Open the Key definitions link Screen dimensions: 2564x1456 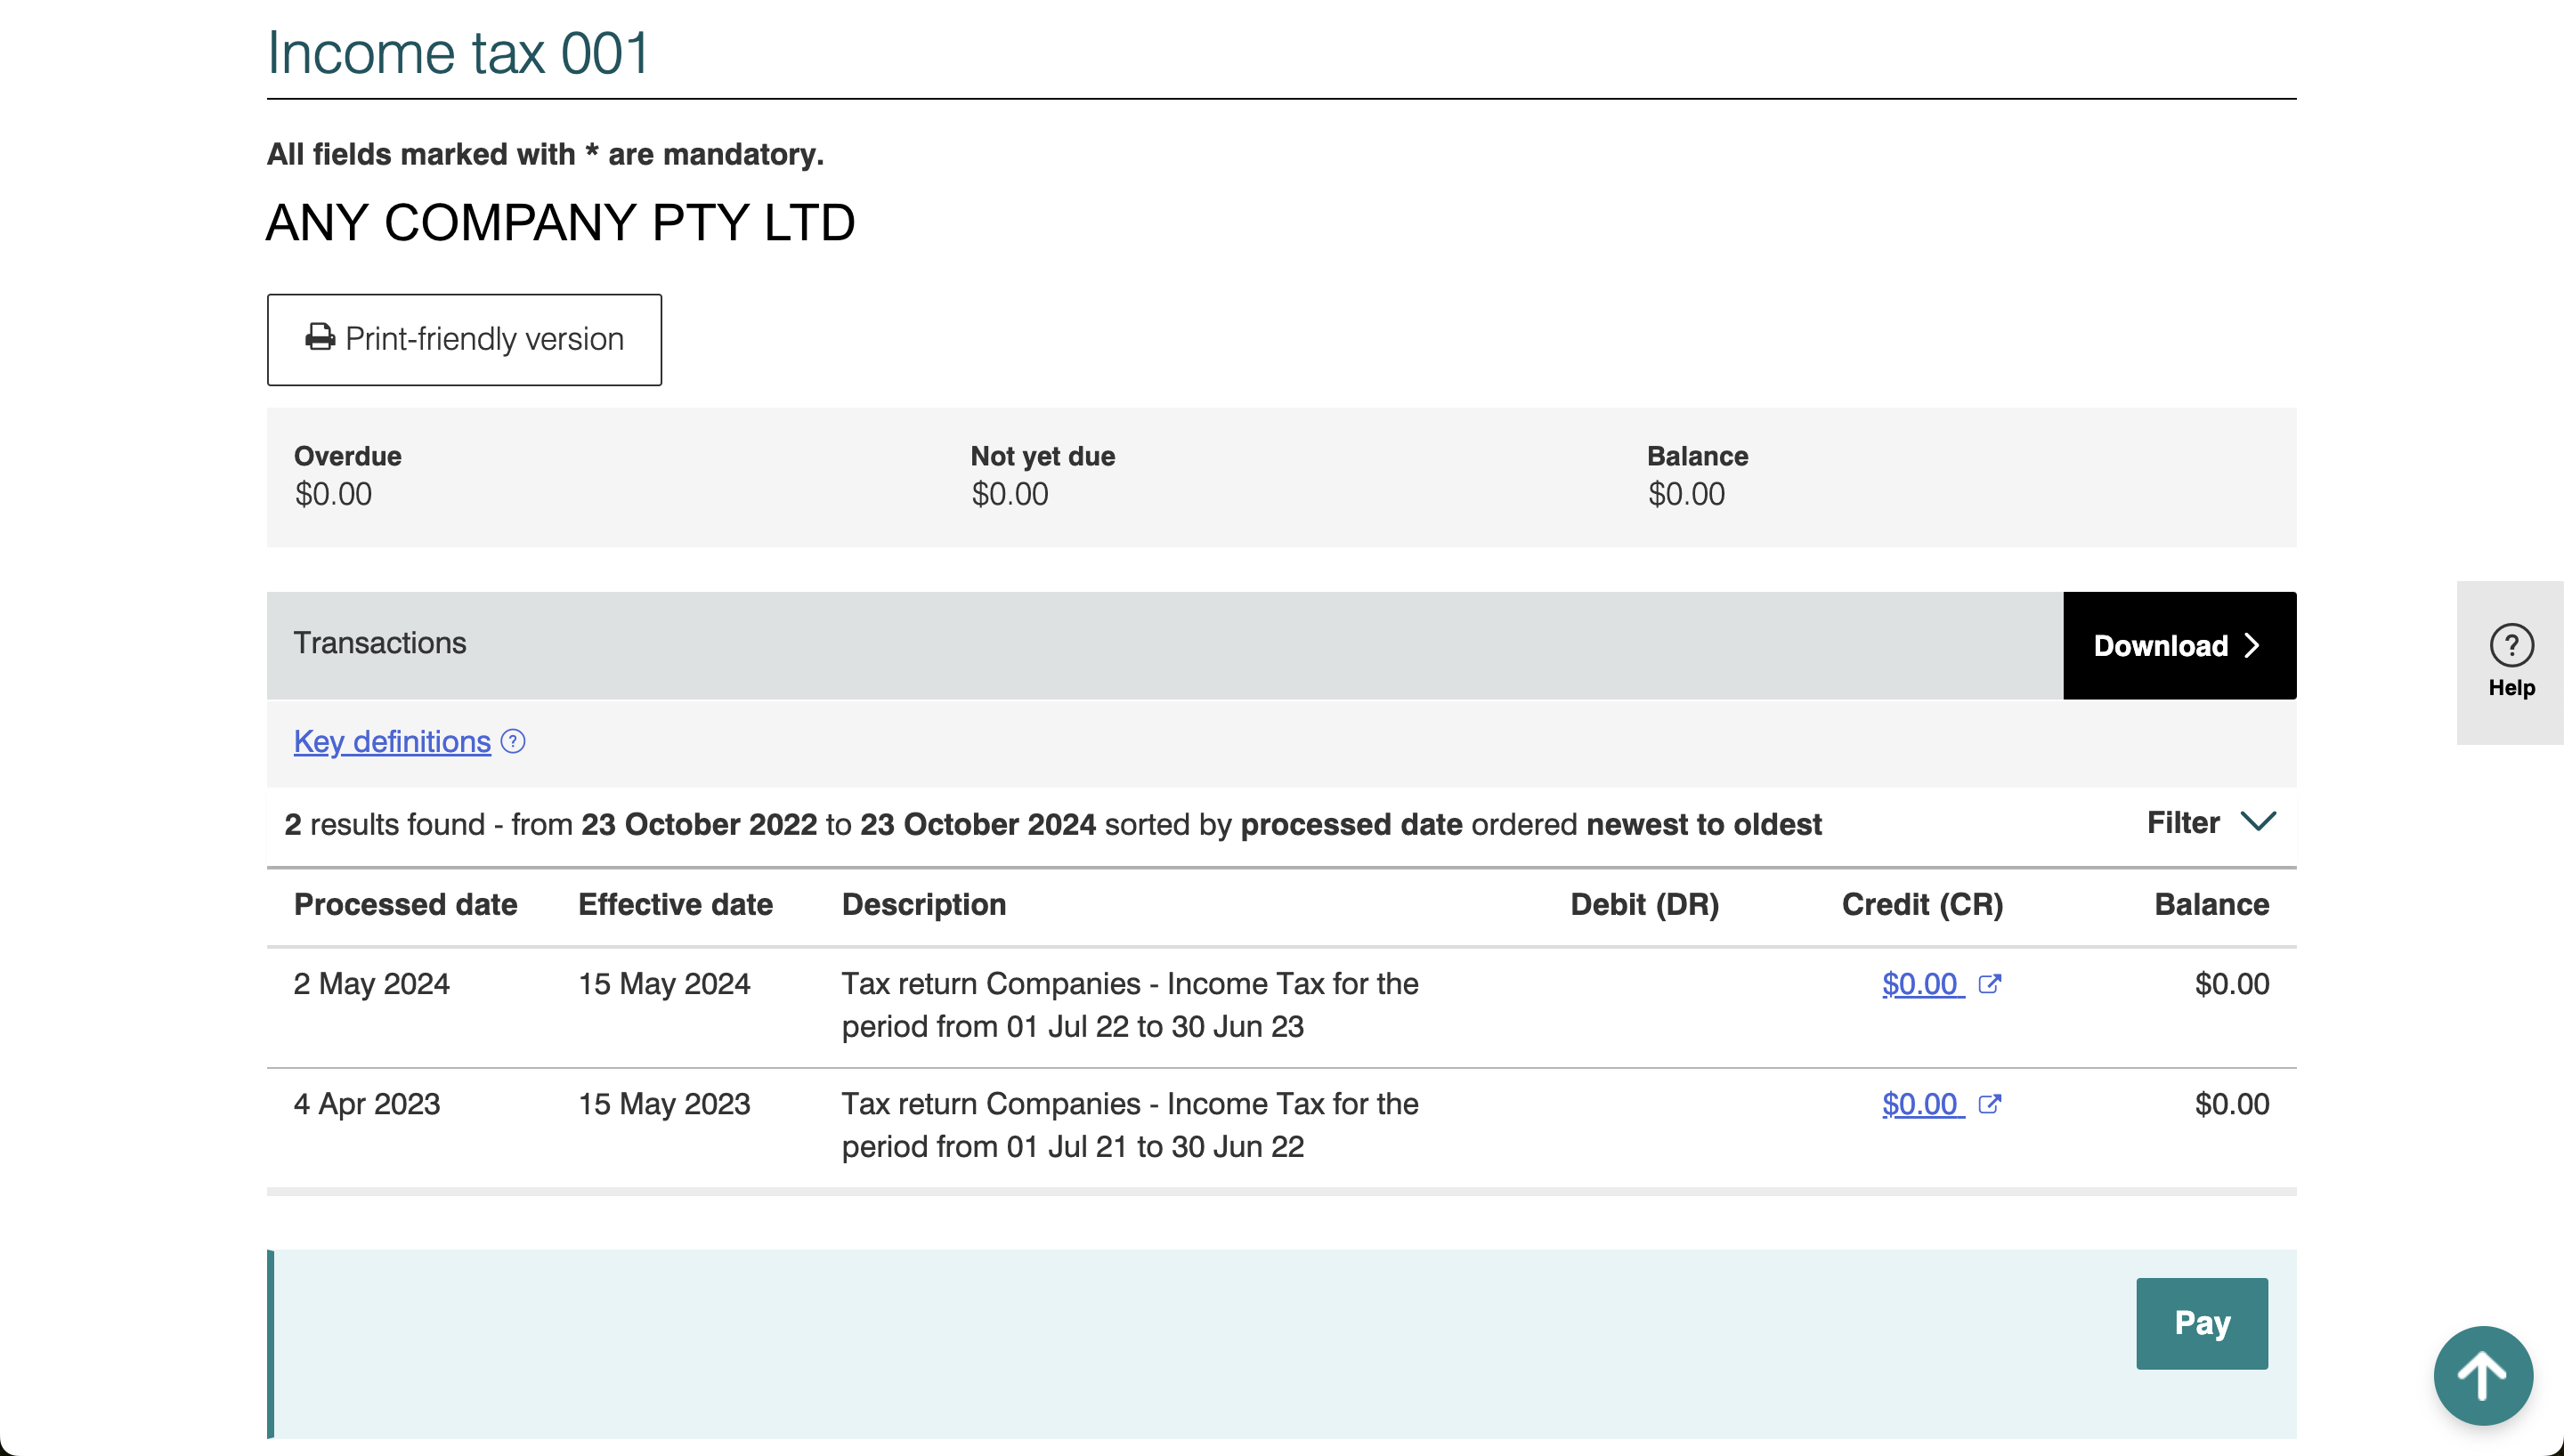tap(392, 741)
